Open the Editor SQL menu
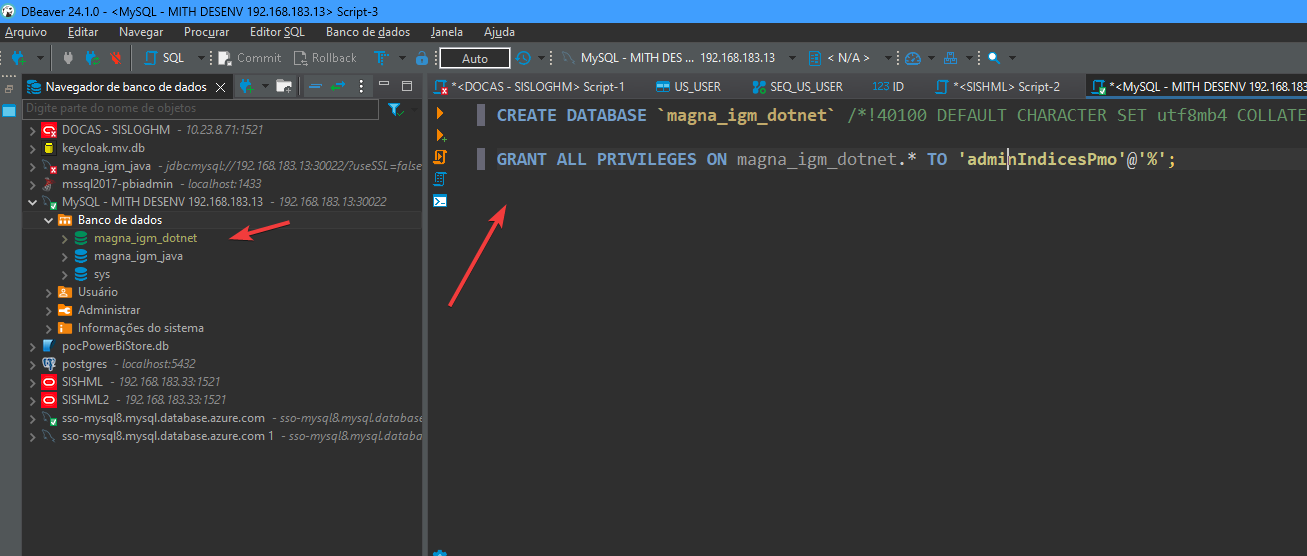 click(277, 32)
